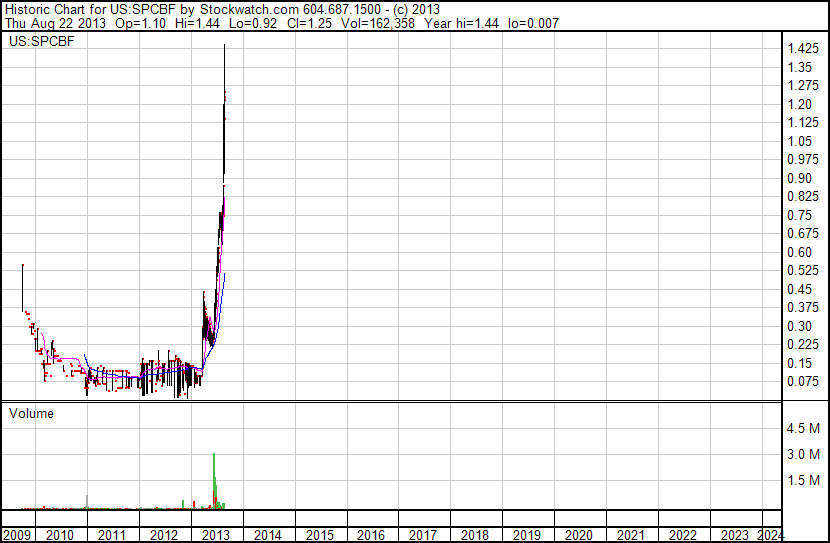Click the top of the 2013 price spike
Screen dimensions: 830x543
(224, 47)
